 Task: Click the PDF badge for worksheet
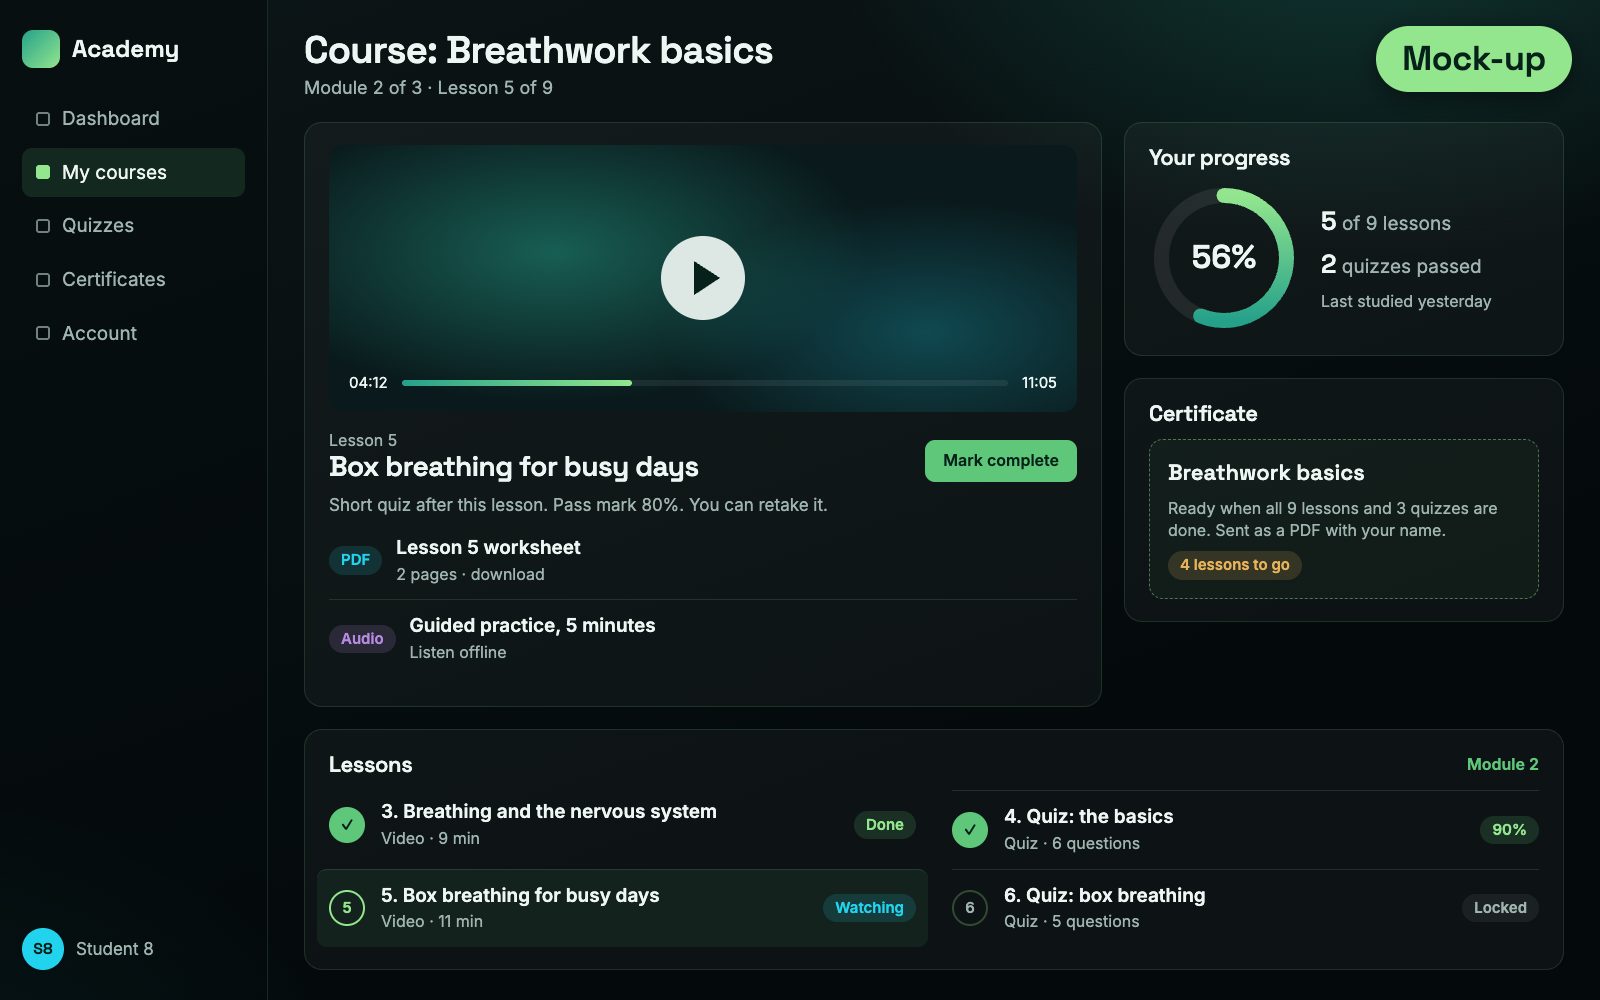(x=355, y=560)
